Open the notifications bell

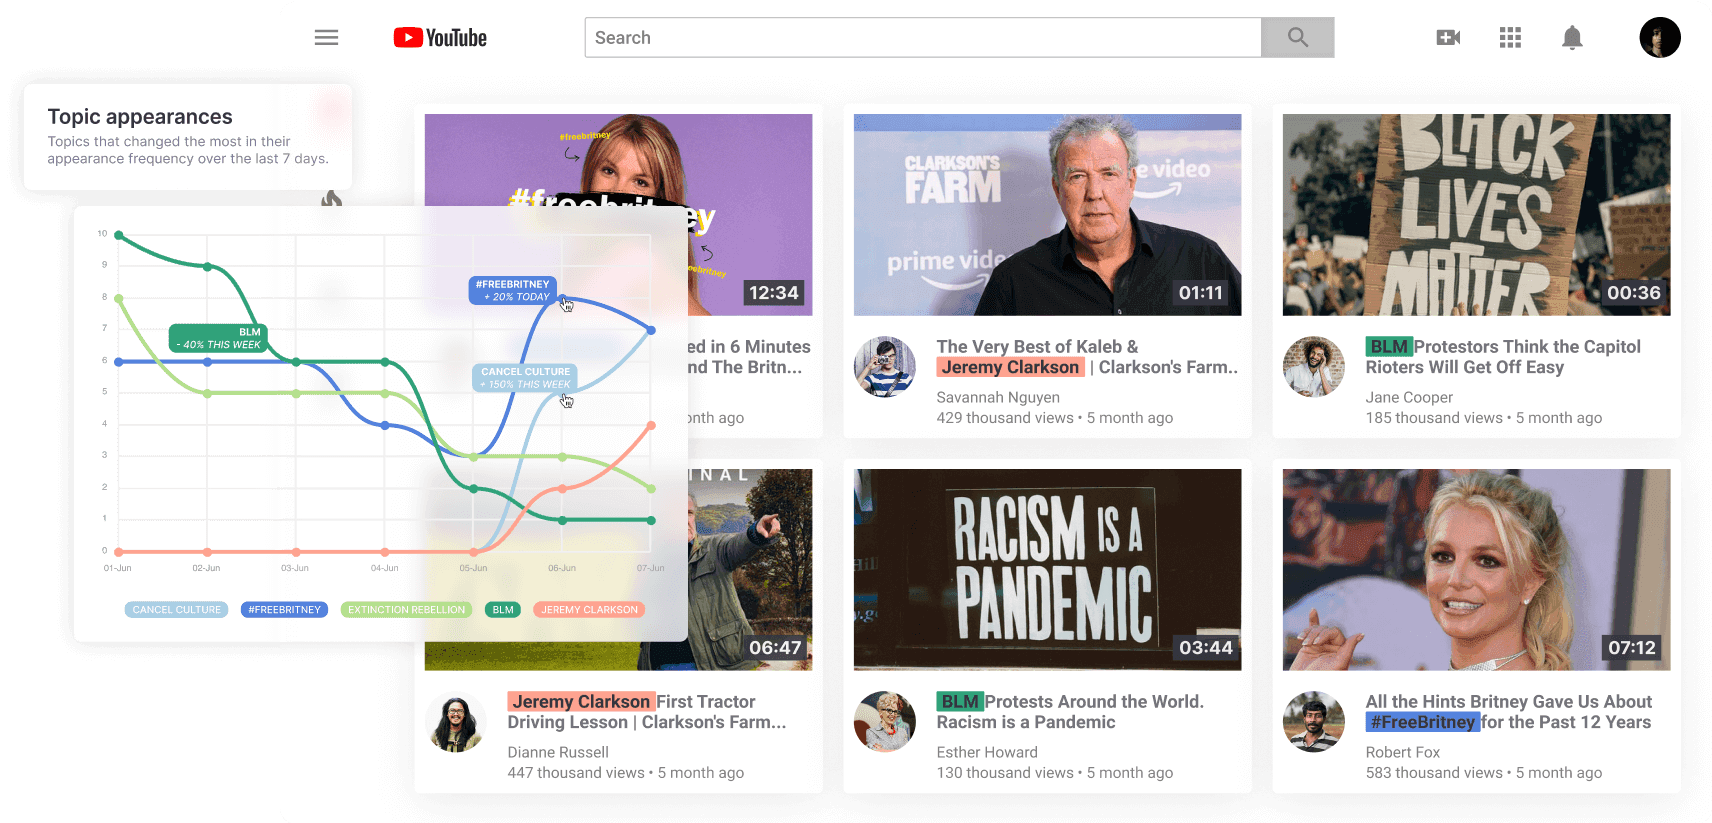coord(1572,38)
